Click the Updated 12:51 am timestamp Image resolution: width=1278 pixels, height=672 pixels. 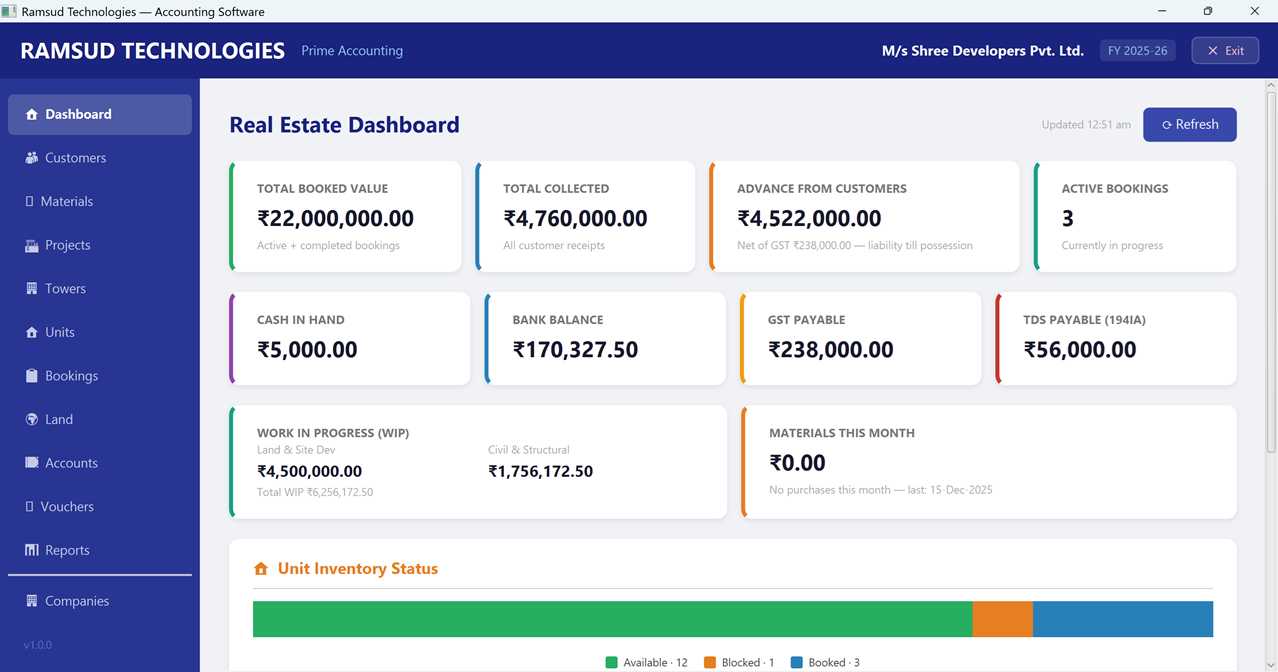coord(1086,125)
